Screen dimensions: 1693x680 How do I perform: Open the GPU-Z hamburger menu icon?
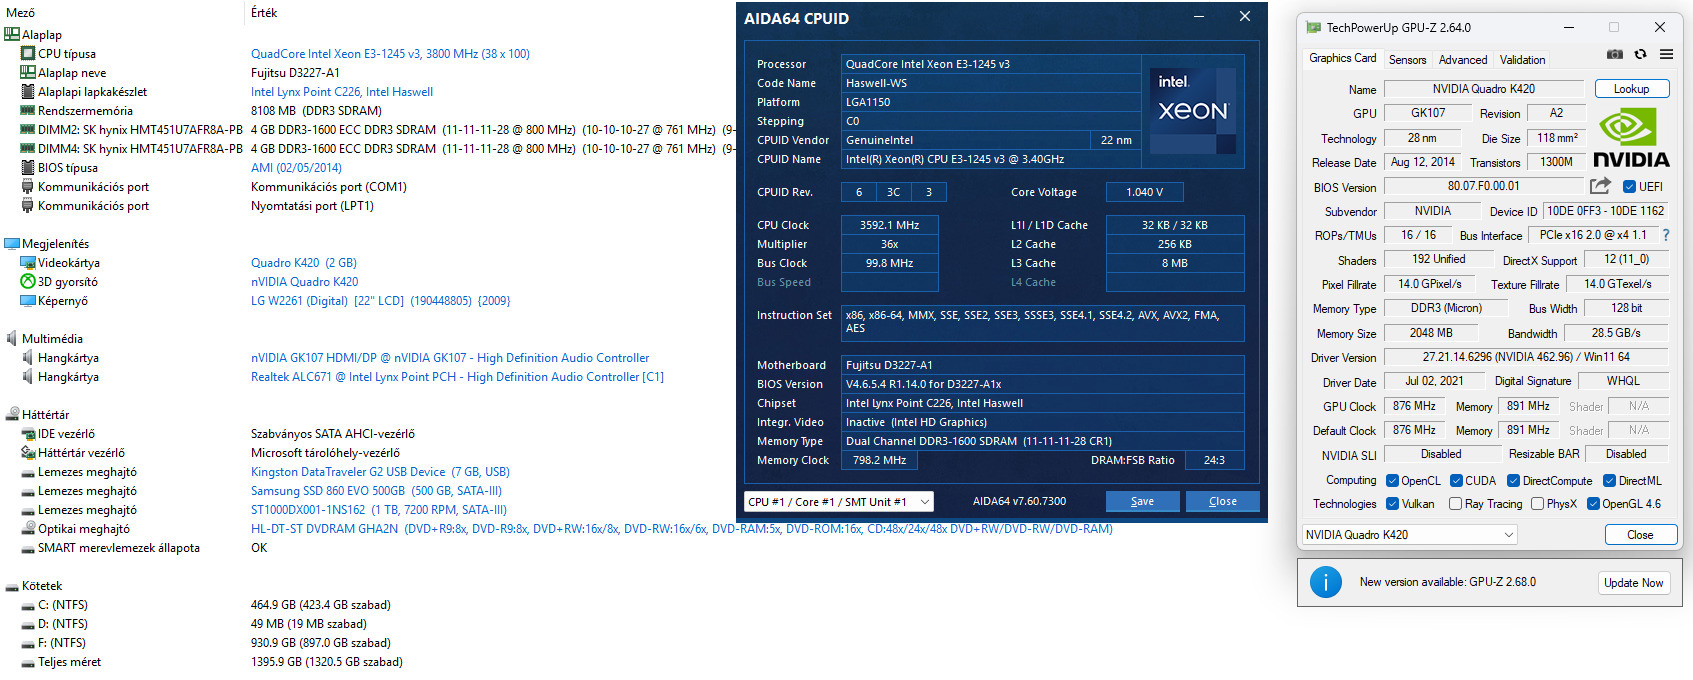(1666, 54)
